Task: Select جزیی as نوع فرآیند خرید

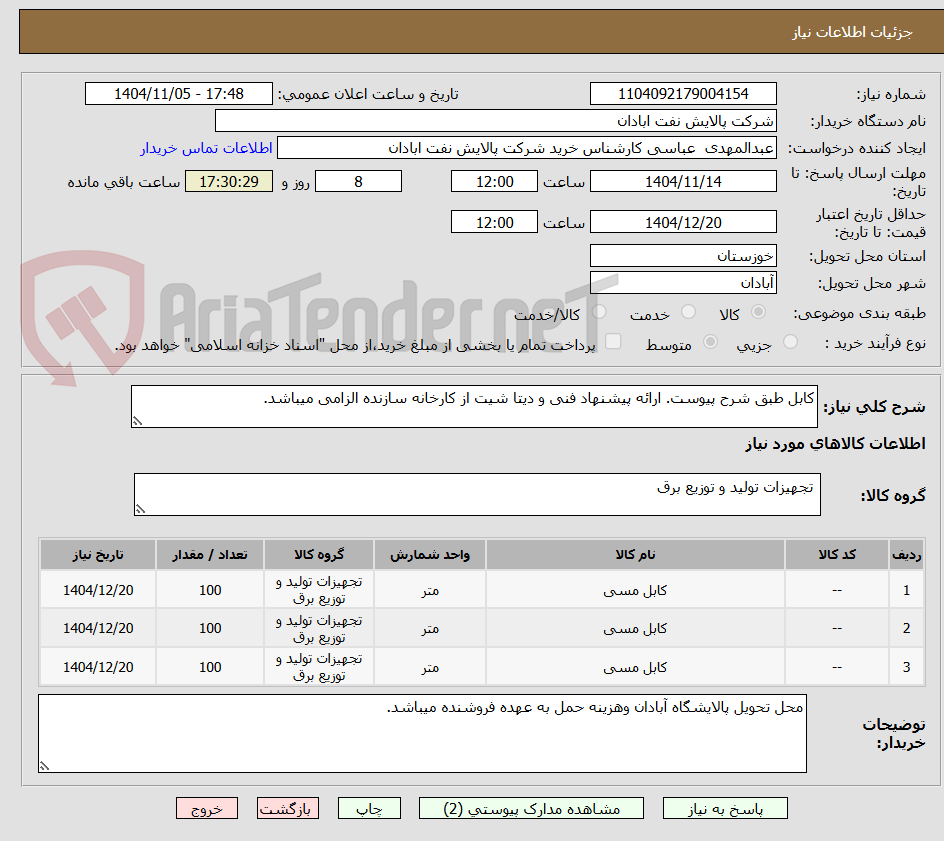Action: click(789, 342)
